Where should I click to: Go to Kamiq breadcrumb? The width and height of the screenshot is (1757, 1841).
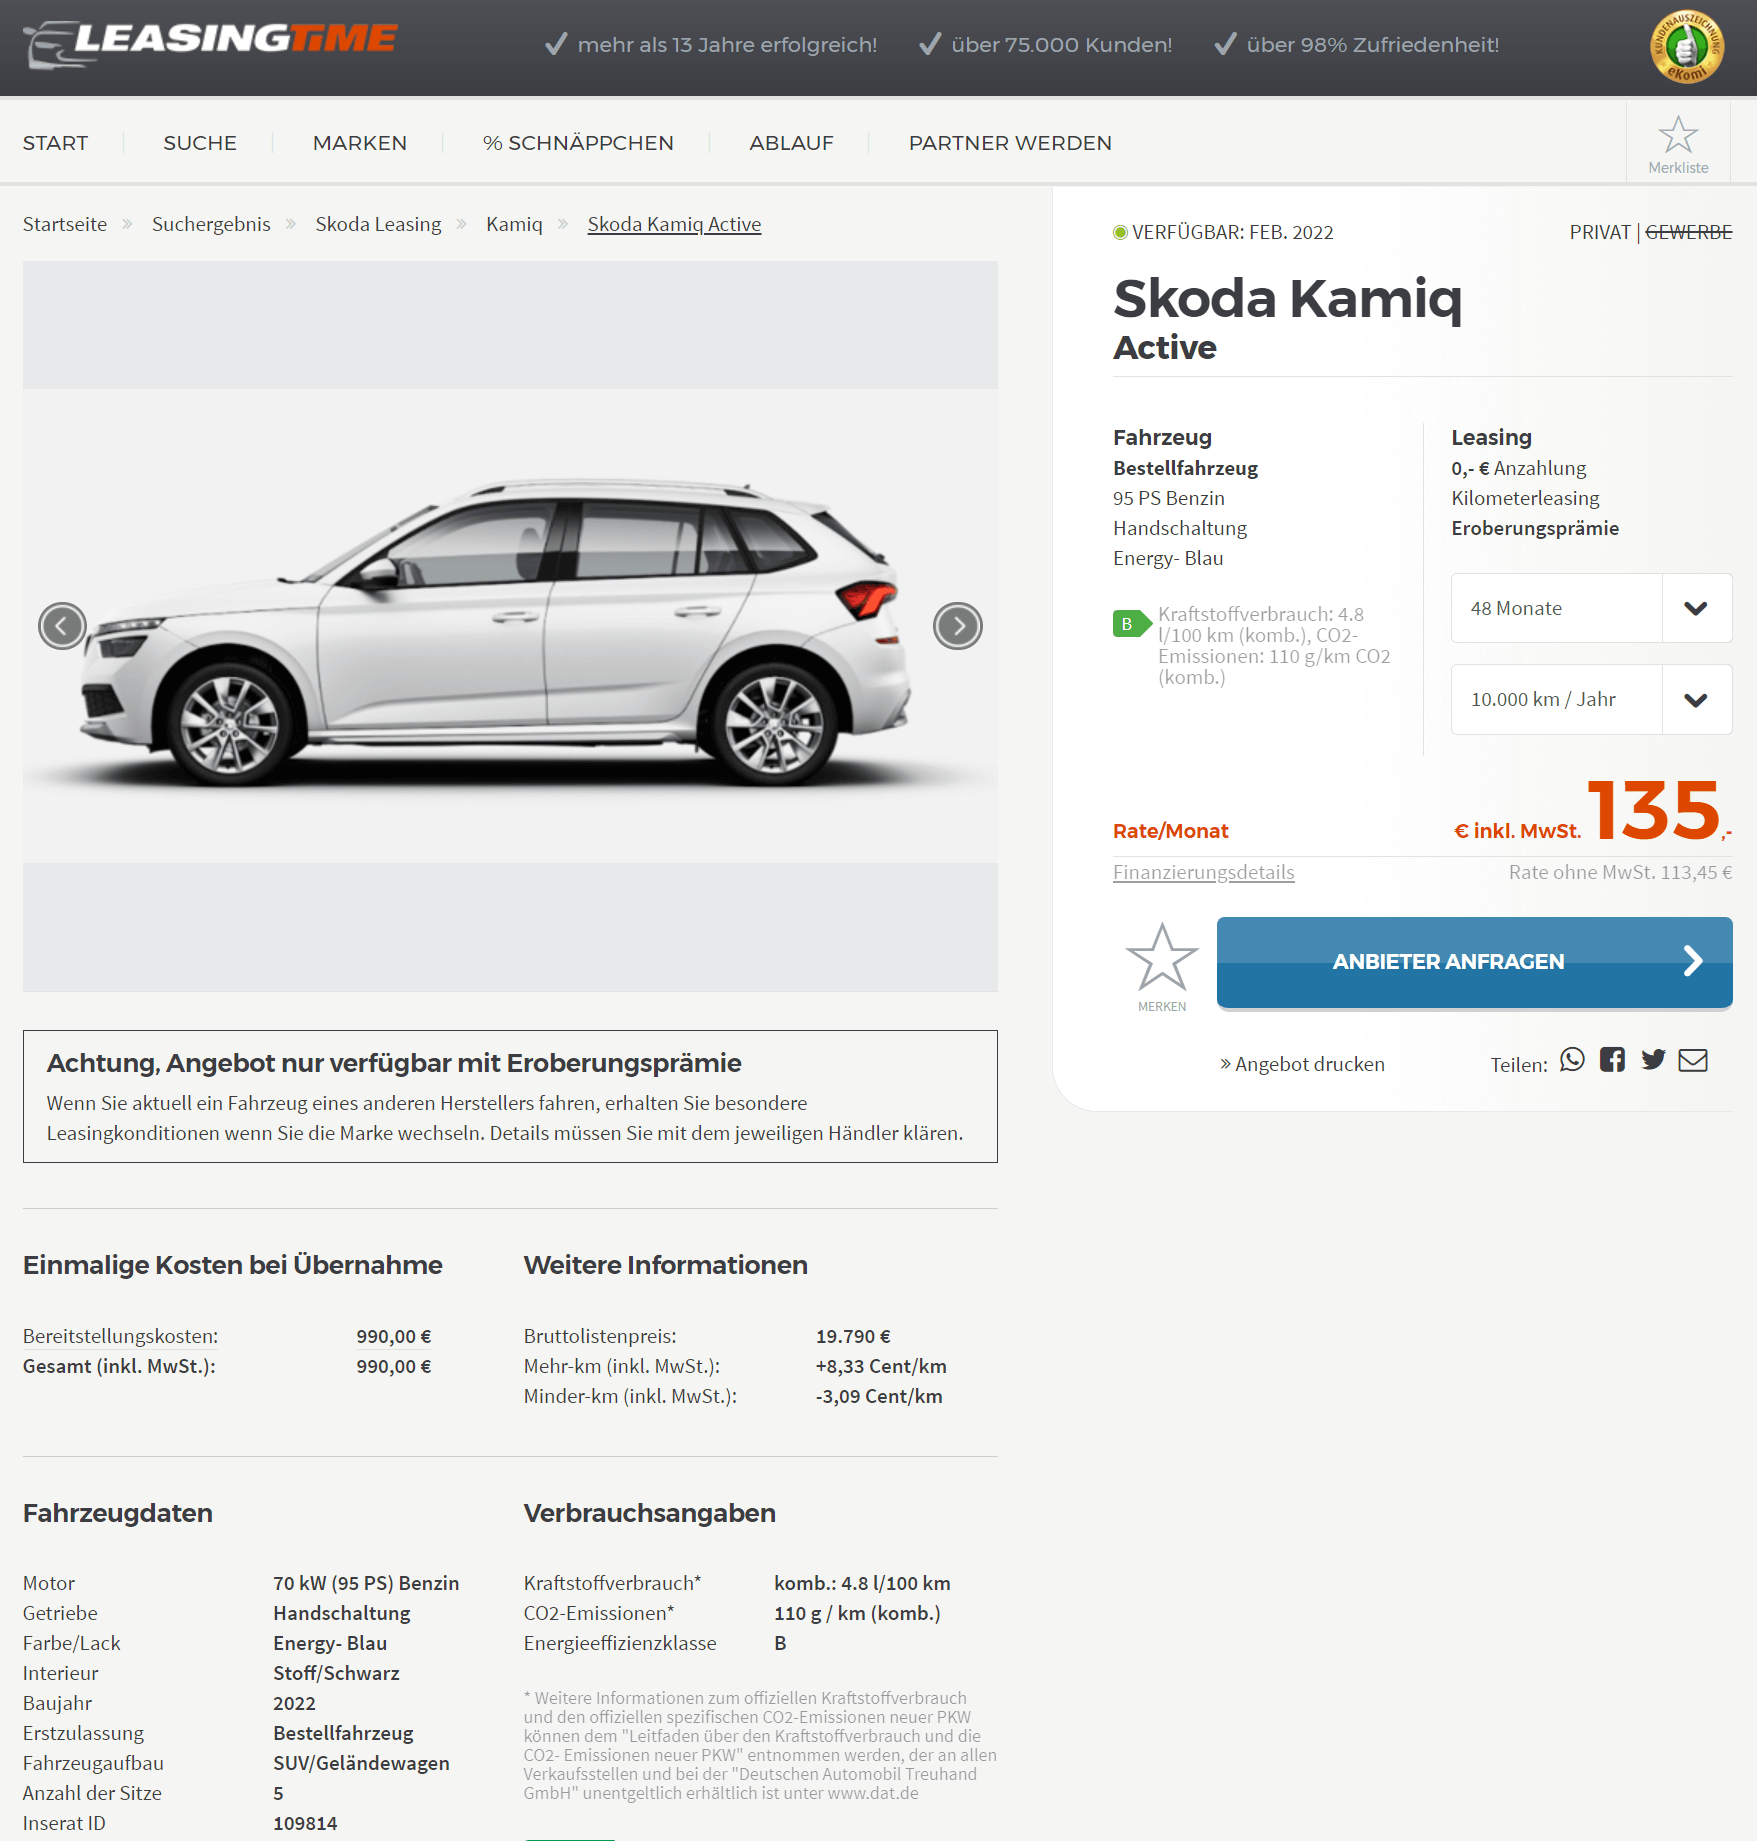(514, 224)
